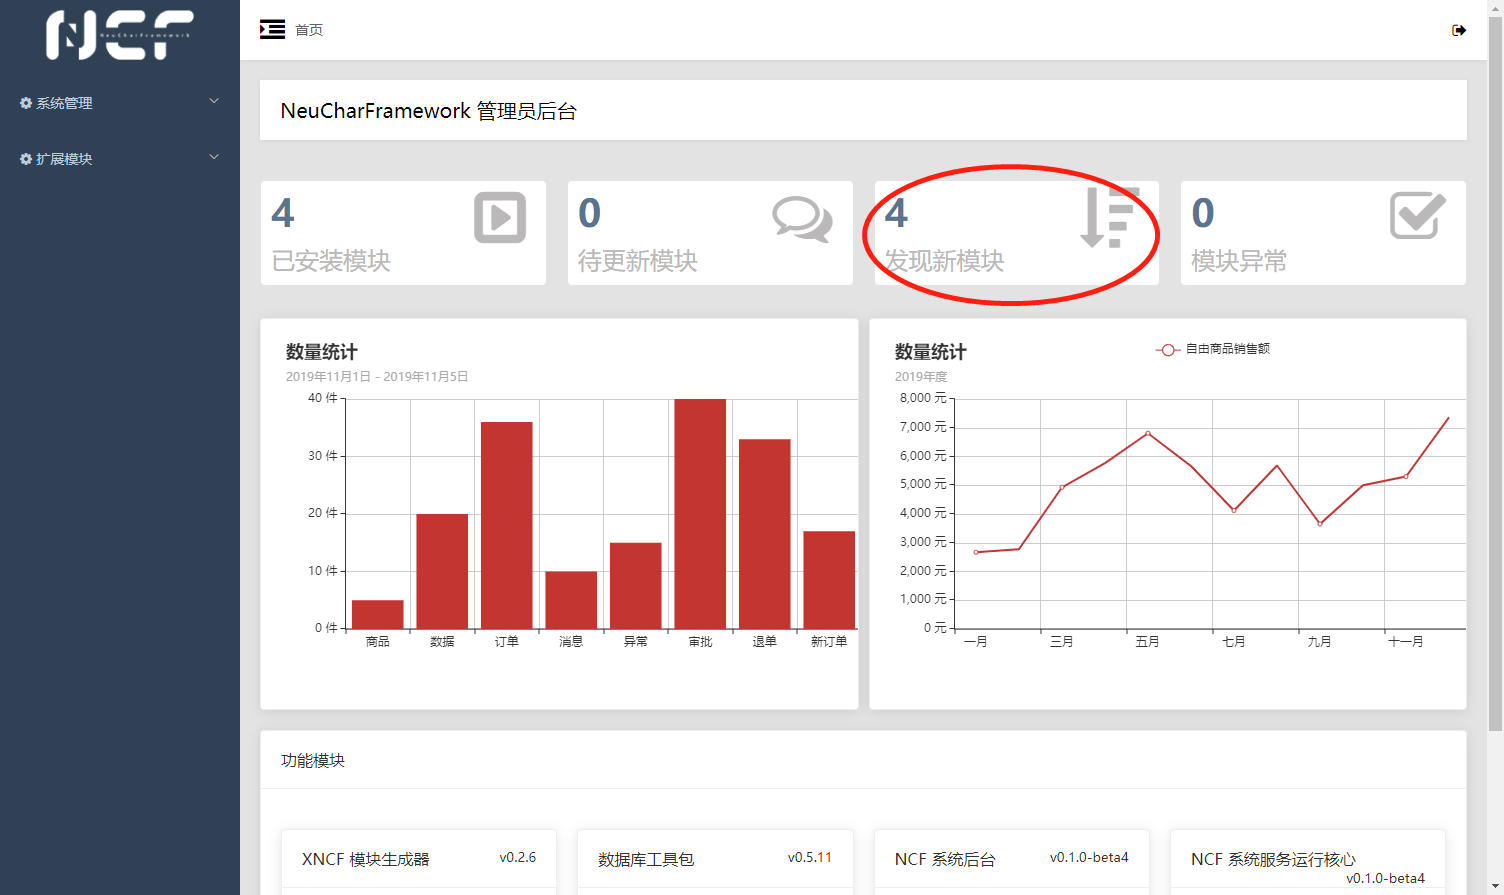The image size is (1504, 895).
Task: Open the 已安装模块 label
Action: pos(331,261)
